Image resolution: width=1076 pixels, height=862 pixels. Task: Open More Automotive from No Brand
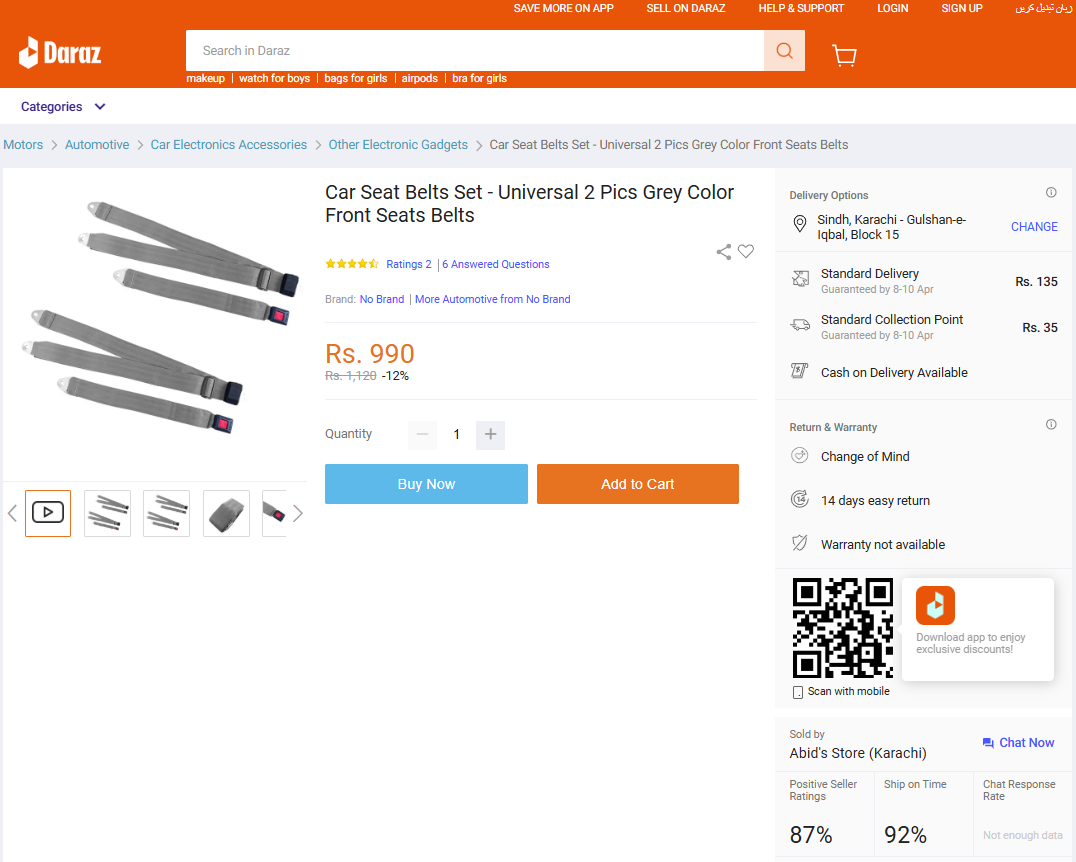493,299
